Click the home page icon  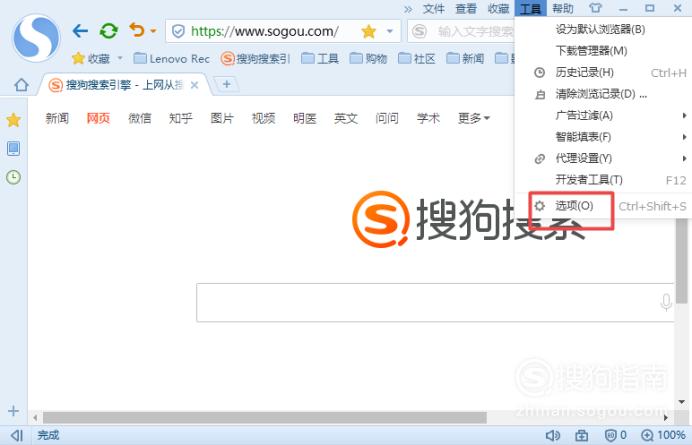[x=21, y=84]
